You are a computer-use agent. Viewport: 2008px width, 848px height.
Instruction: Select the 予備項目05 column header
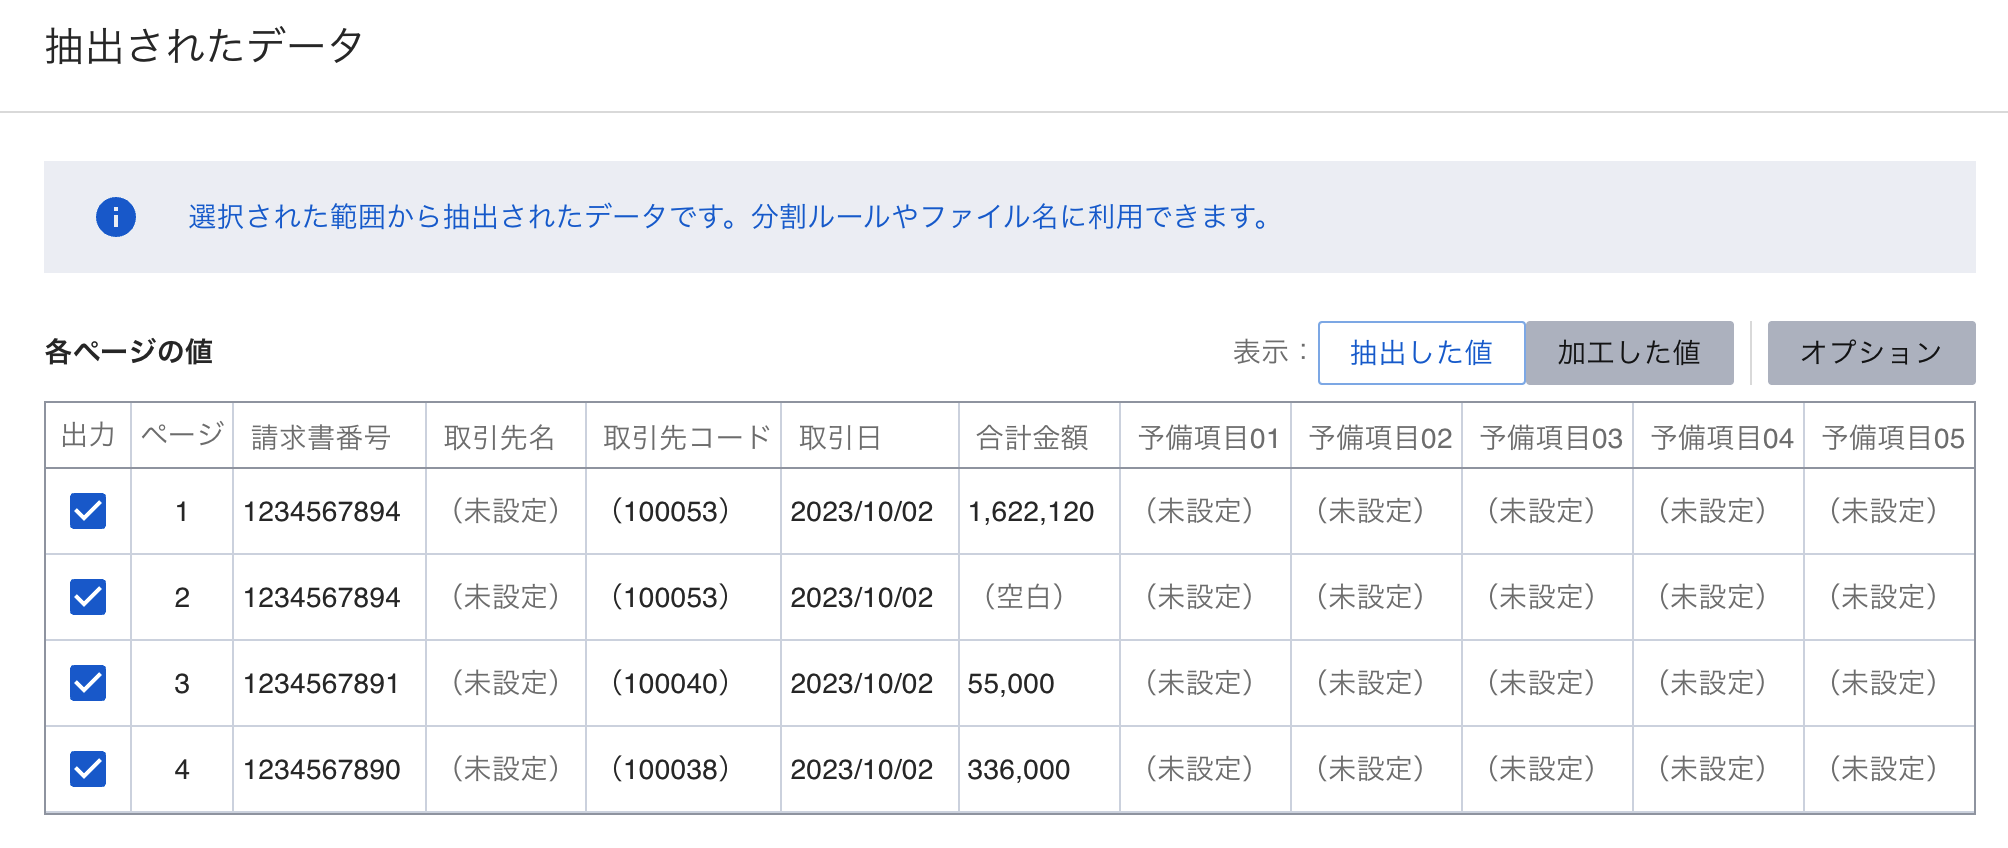click(x=1892, y=437)
